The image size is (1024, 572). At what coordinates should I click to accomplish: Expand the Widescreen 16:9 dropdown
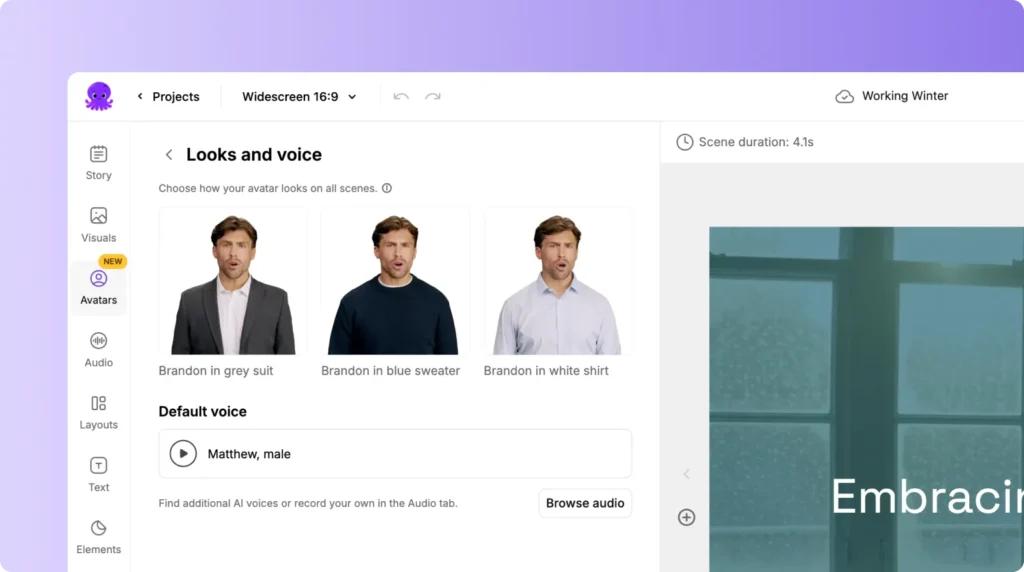click(x=299, y=97)
